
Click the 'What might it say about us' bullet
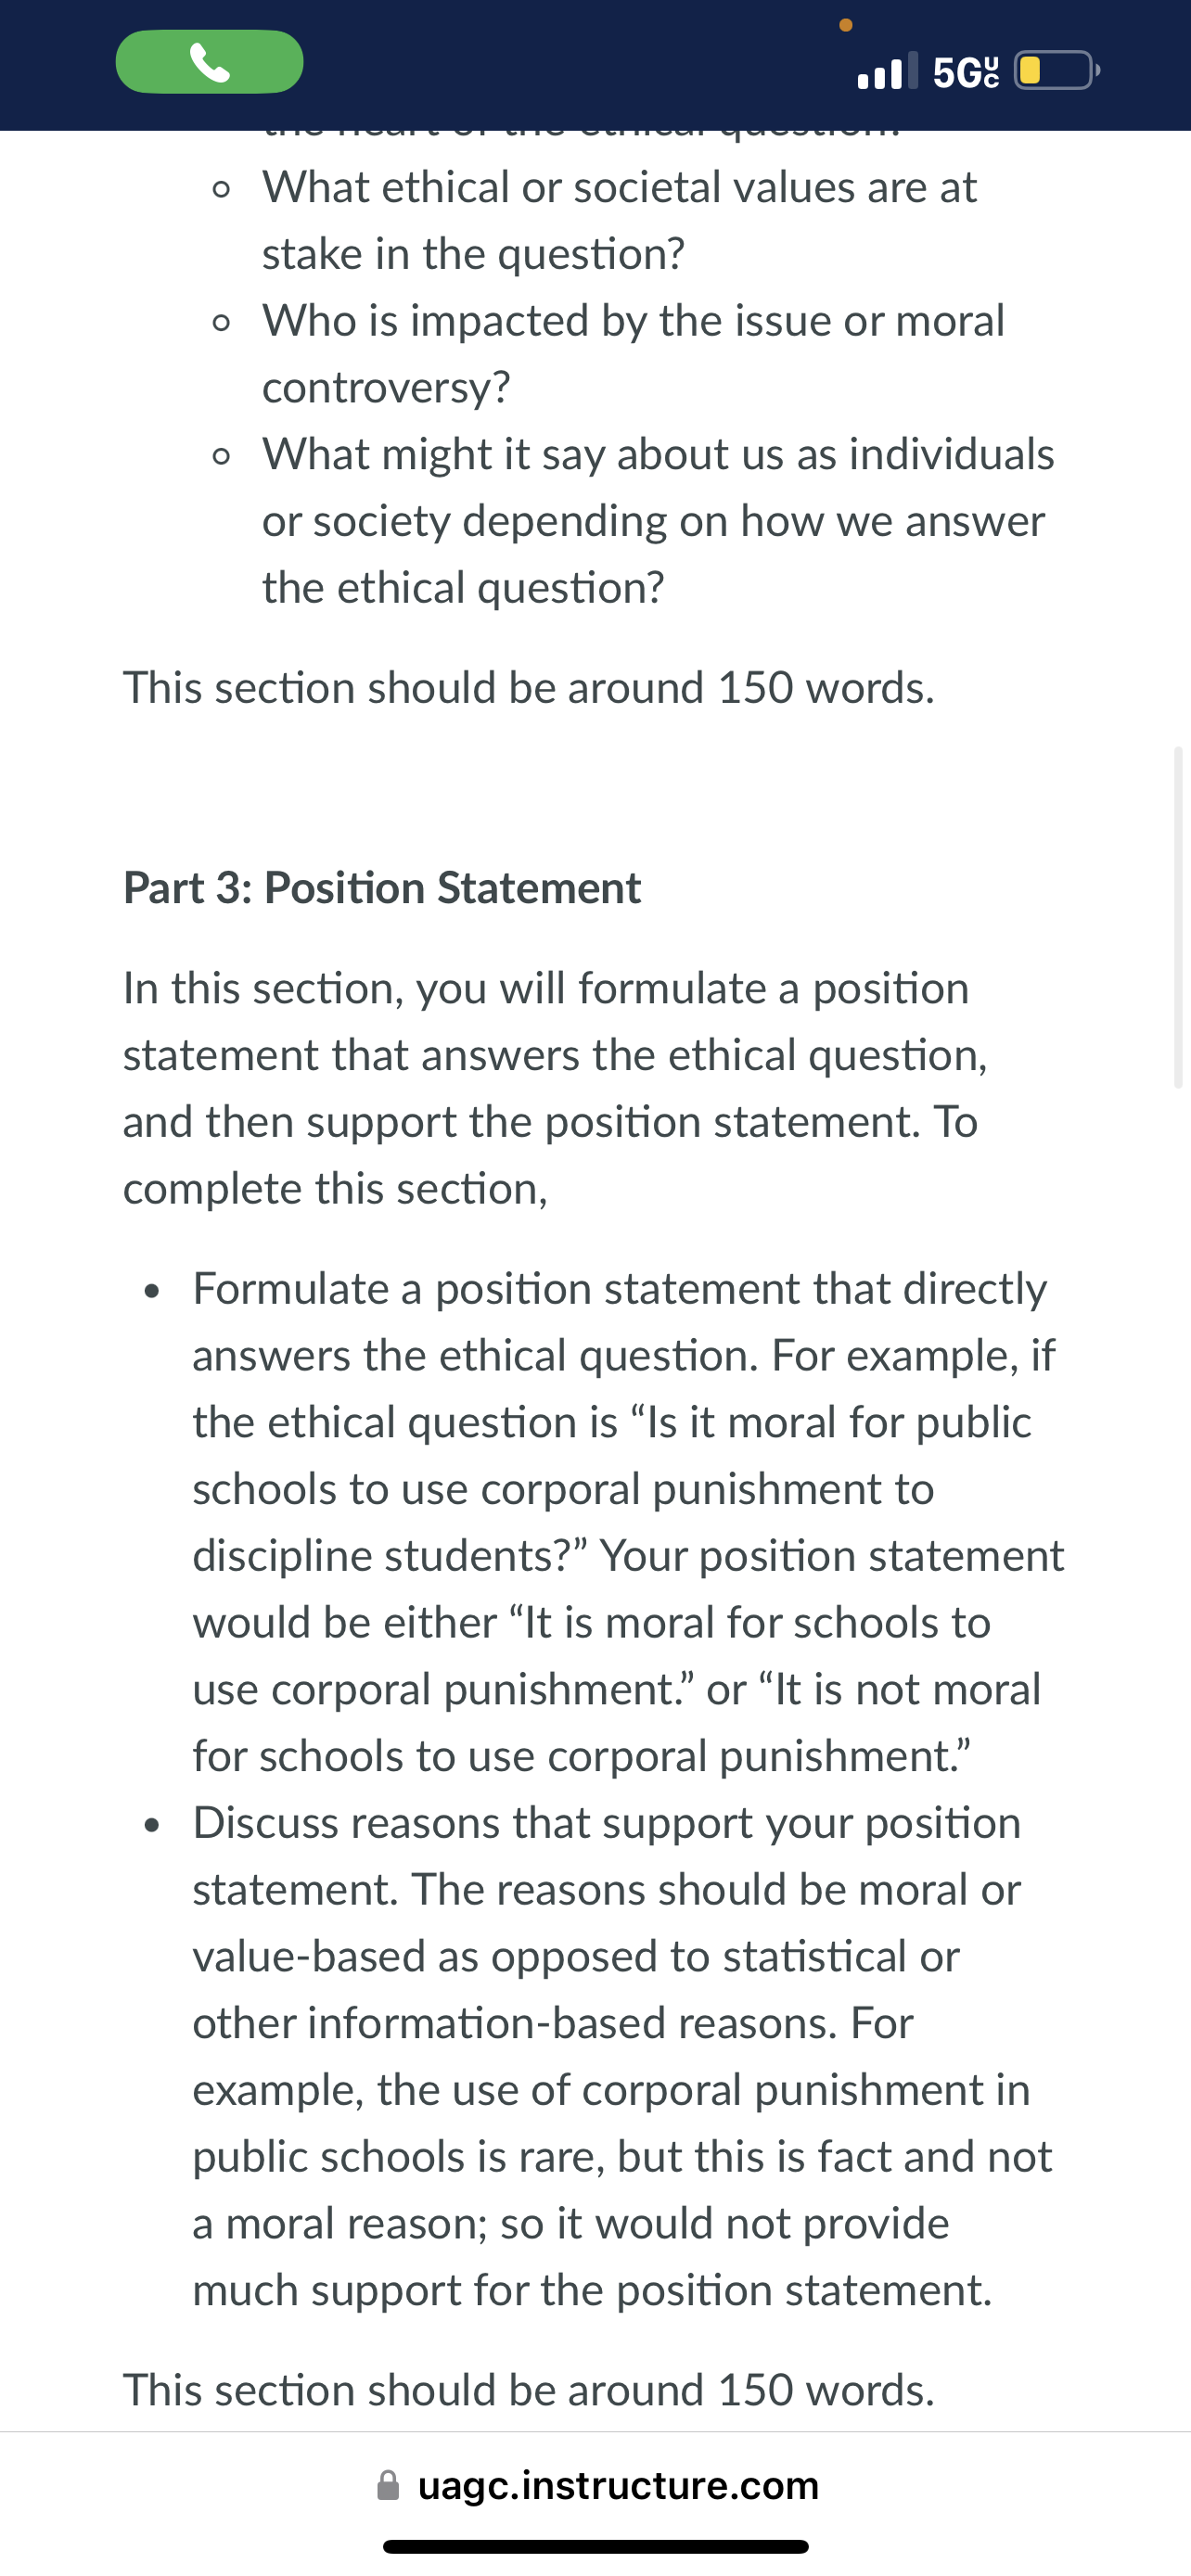658,520
